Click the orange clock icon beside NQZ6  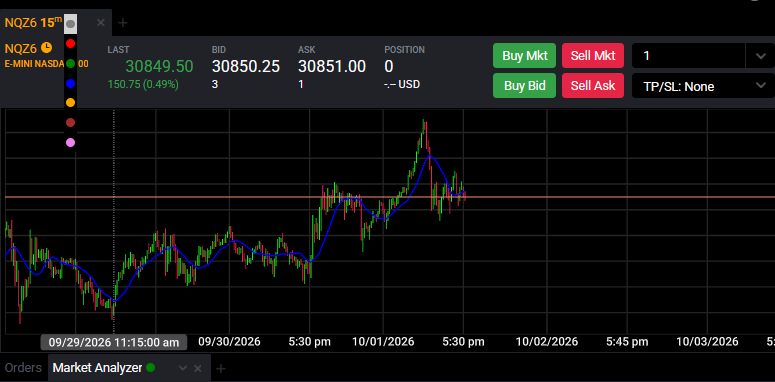(46, 48)
